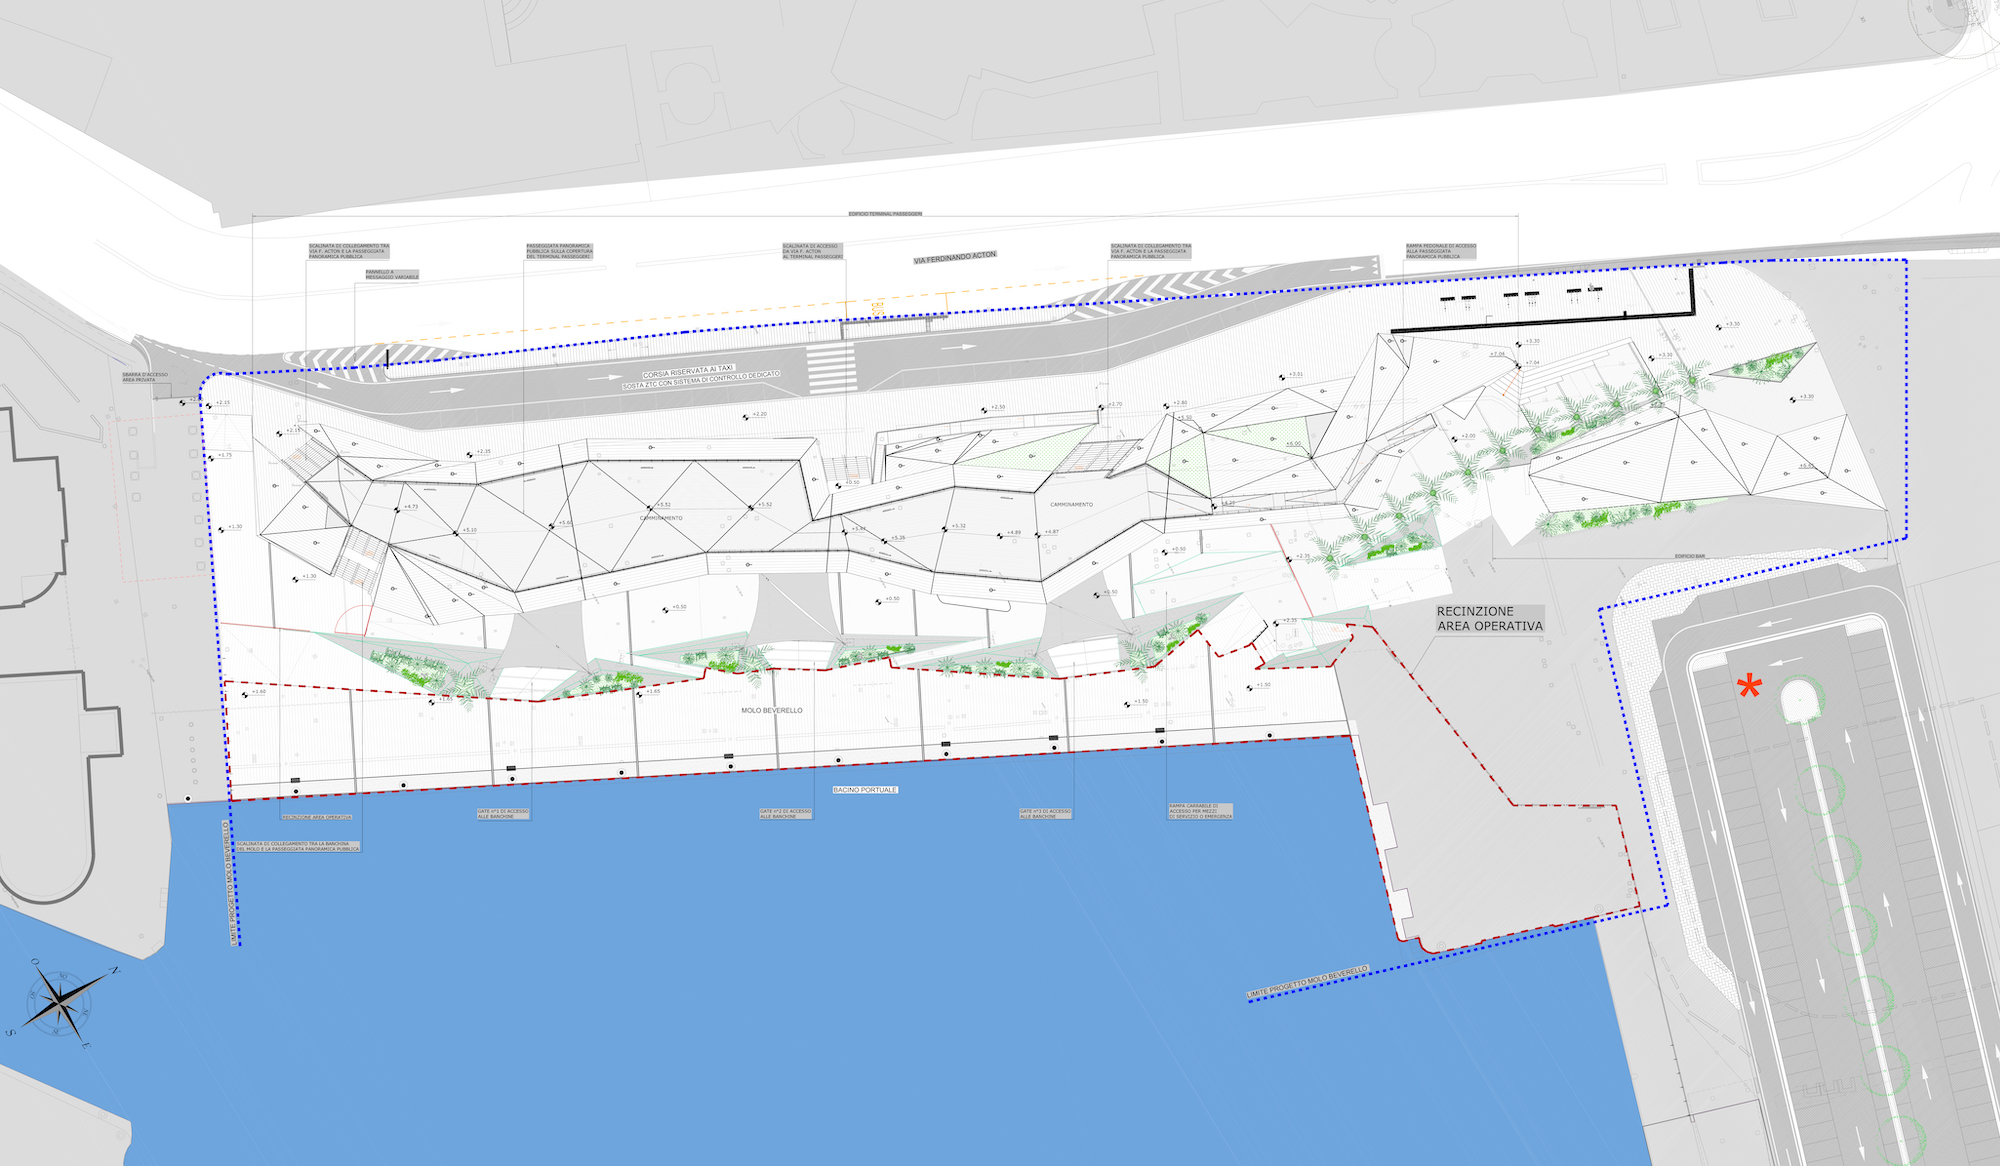This screenshot has height=1166, width=2000.
Task: Click the MOLO BEVERELLO label
Action: [x=772, y=710]
